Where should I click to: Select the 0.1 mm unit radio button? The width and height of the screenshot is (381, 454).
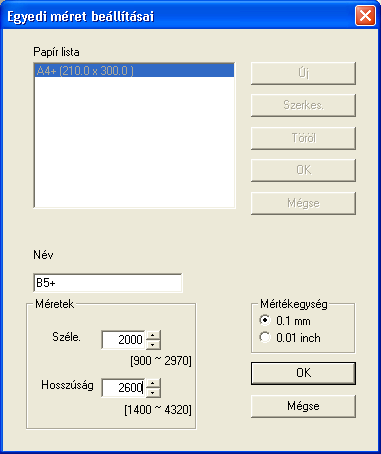click(265, 320)
